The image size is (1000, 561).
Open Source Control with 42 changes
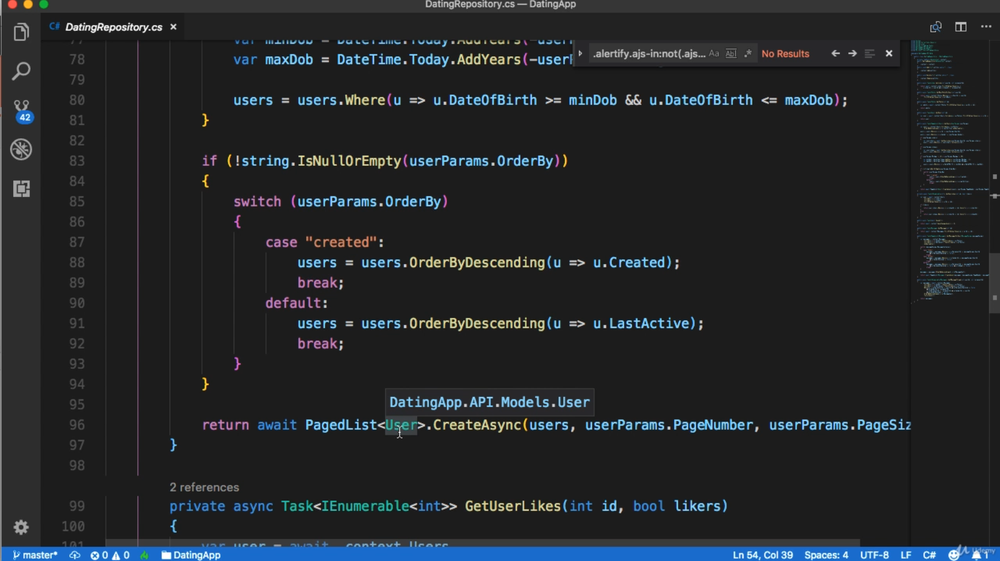tap(22, 110)
